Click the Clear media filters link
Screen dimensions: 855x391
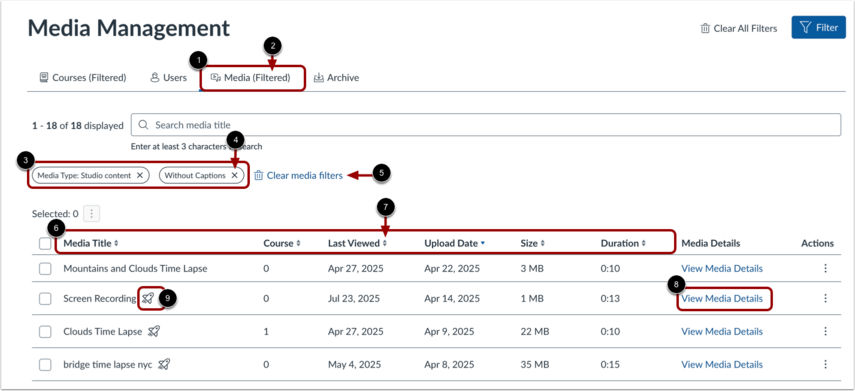pyautogui.click(x=298, y=176)
